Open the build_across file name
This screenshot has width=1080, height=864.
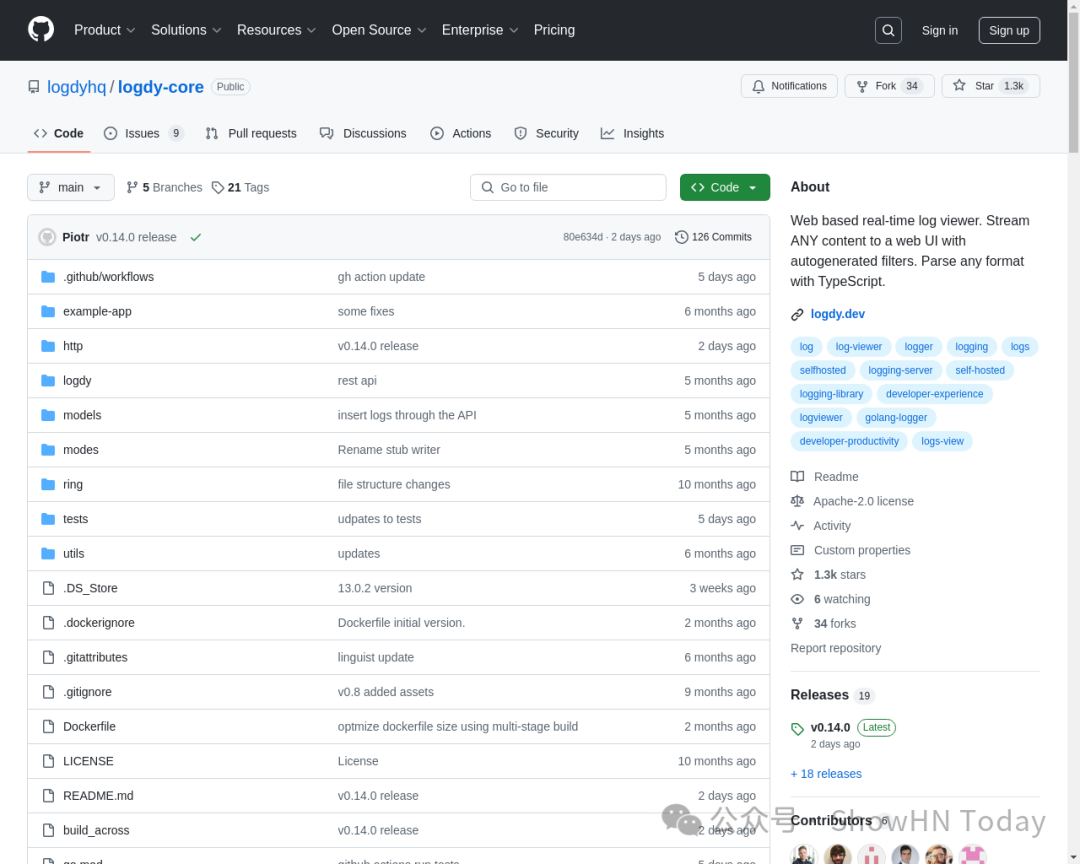click(96, 830)
